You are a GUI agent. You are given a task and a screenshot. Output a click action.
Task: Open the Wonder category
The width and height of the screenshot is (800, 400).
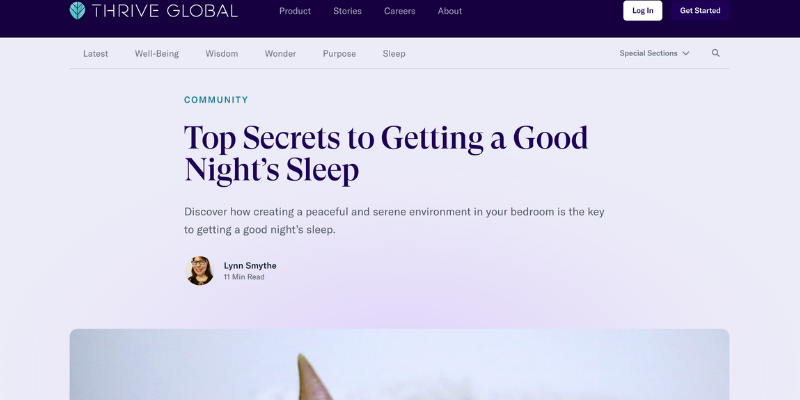click(280, 54)
